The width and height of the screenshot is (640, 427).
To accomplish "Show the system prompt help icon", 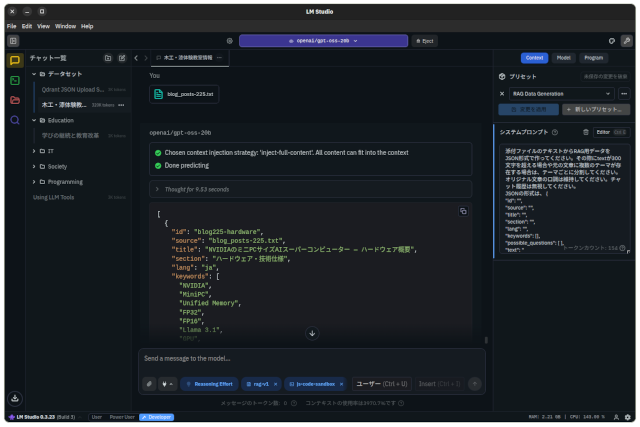I will [555, 132].
